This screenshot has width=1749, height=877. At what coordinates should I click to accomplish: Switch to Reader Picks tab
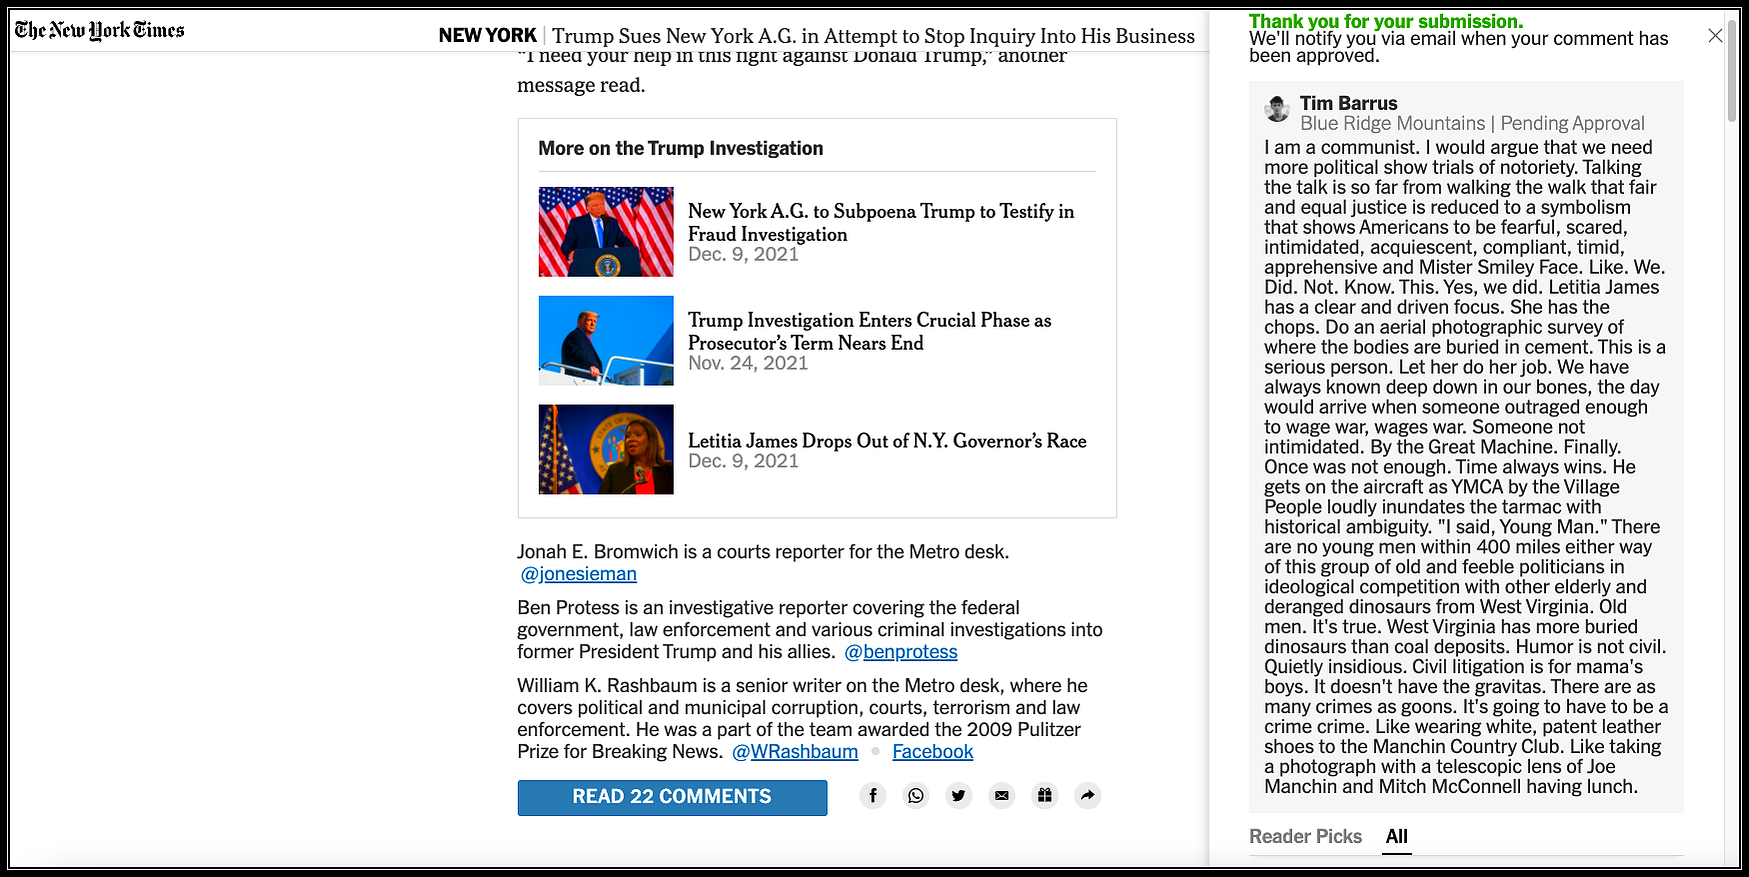1305,836
